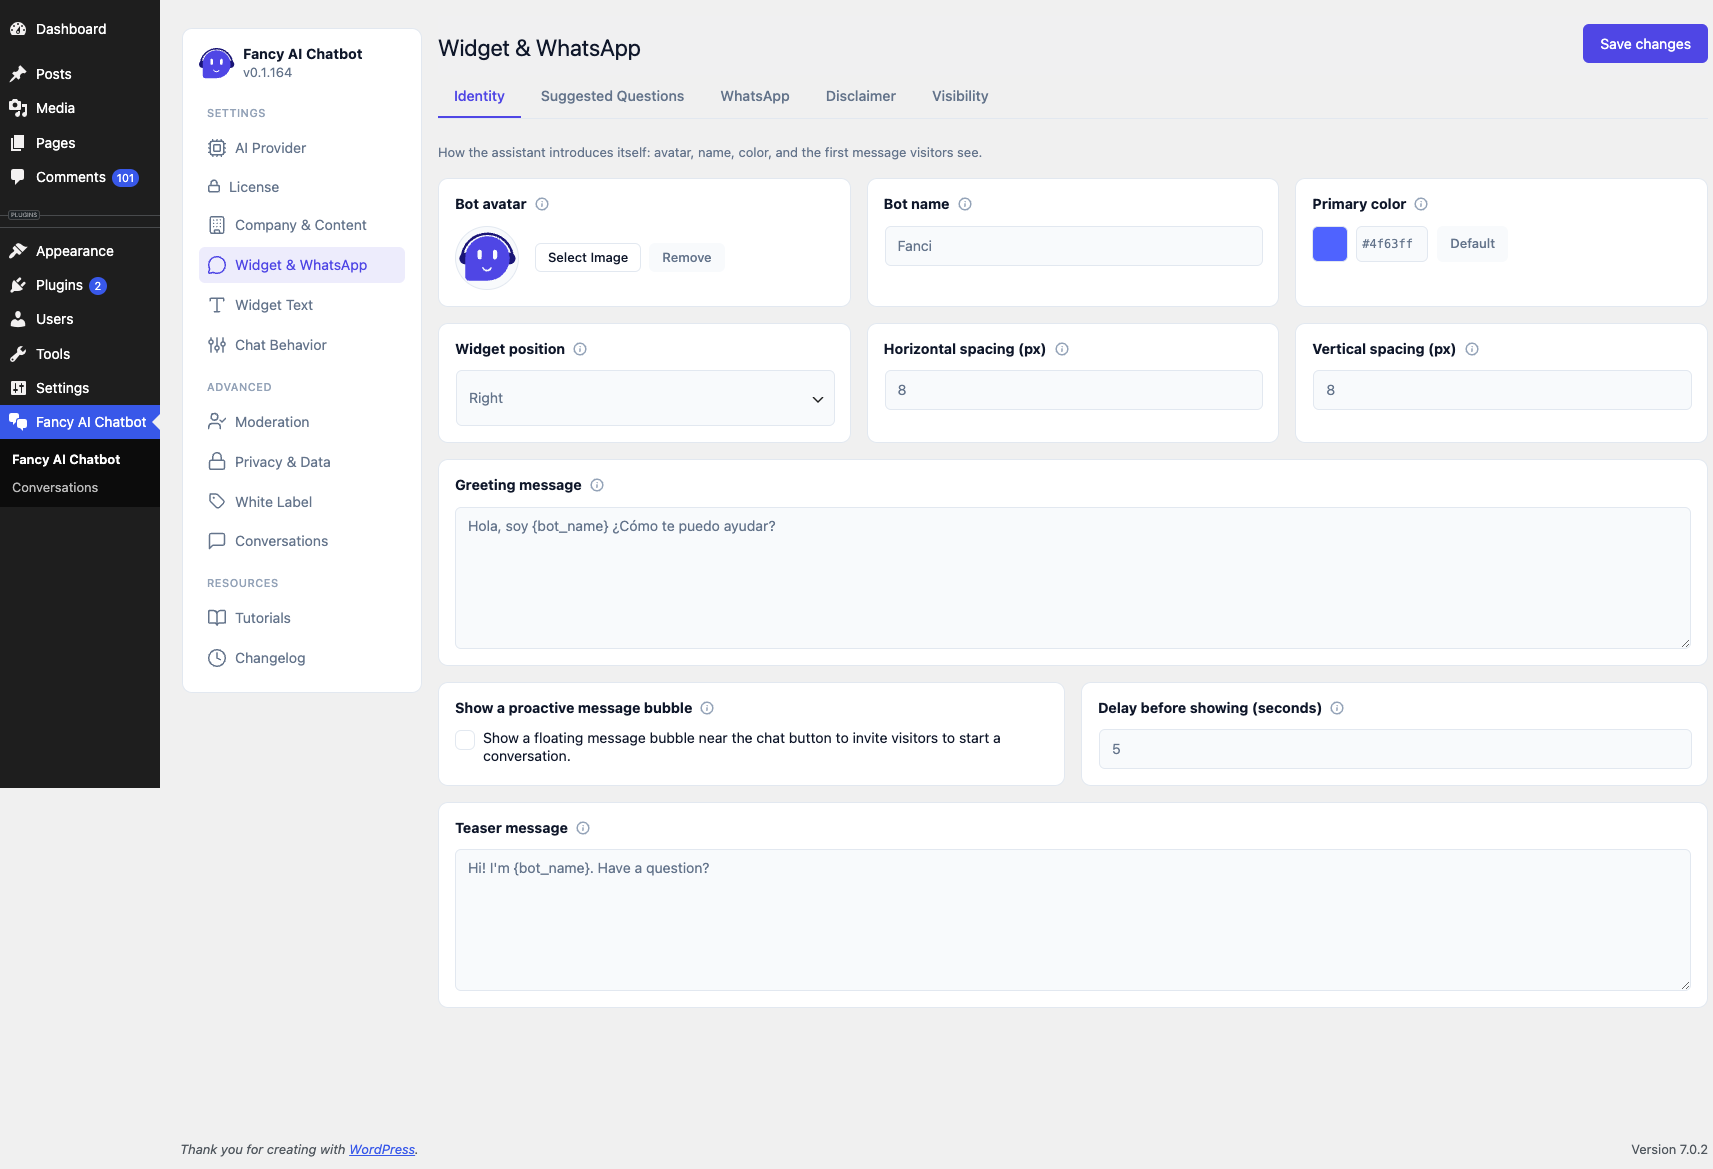
Task: Click info icon next to Bot avatar
Action: click(542, 204)
